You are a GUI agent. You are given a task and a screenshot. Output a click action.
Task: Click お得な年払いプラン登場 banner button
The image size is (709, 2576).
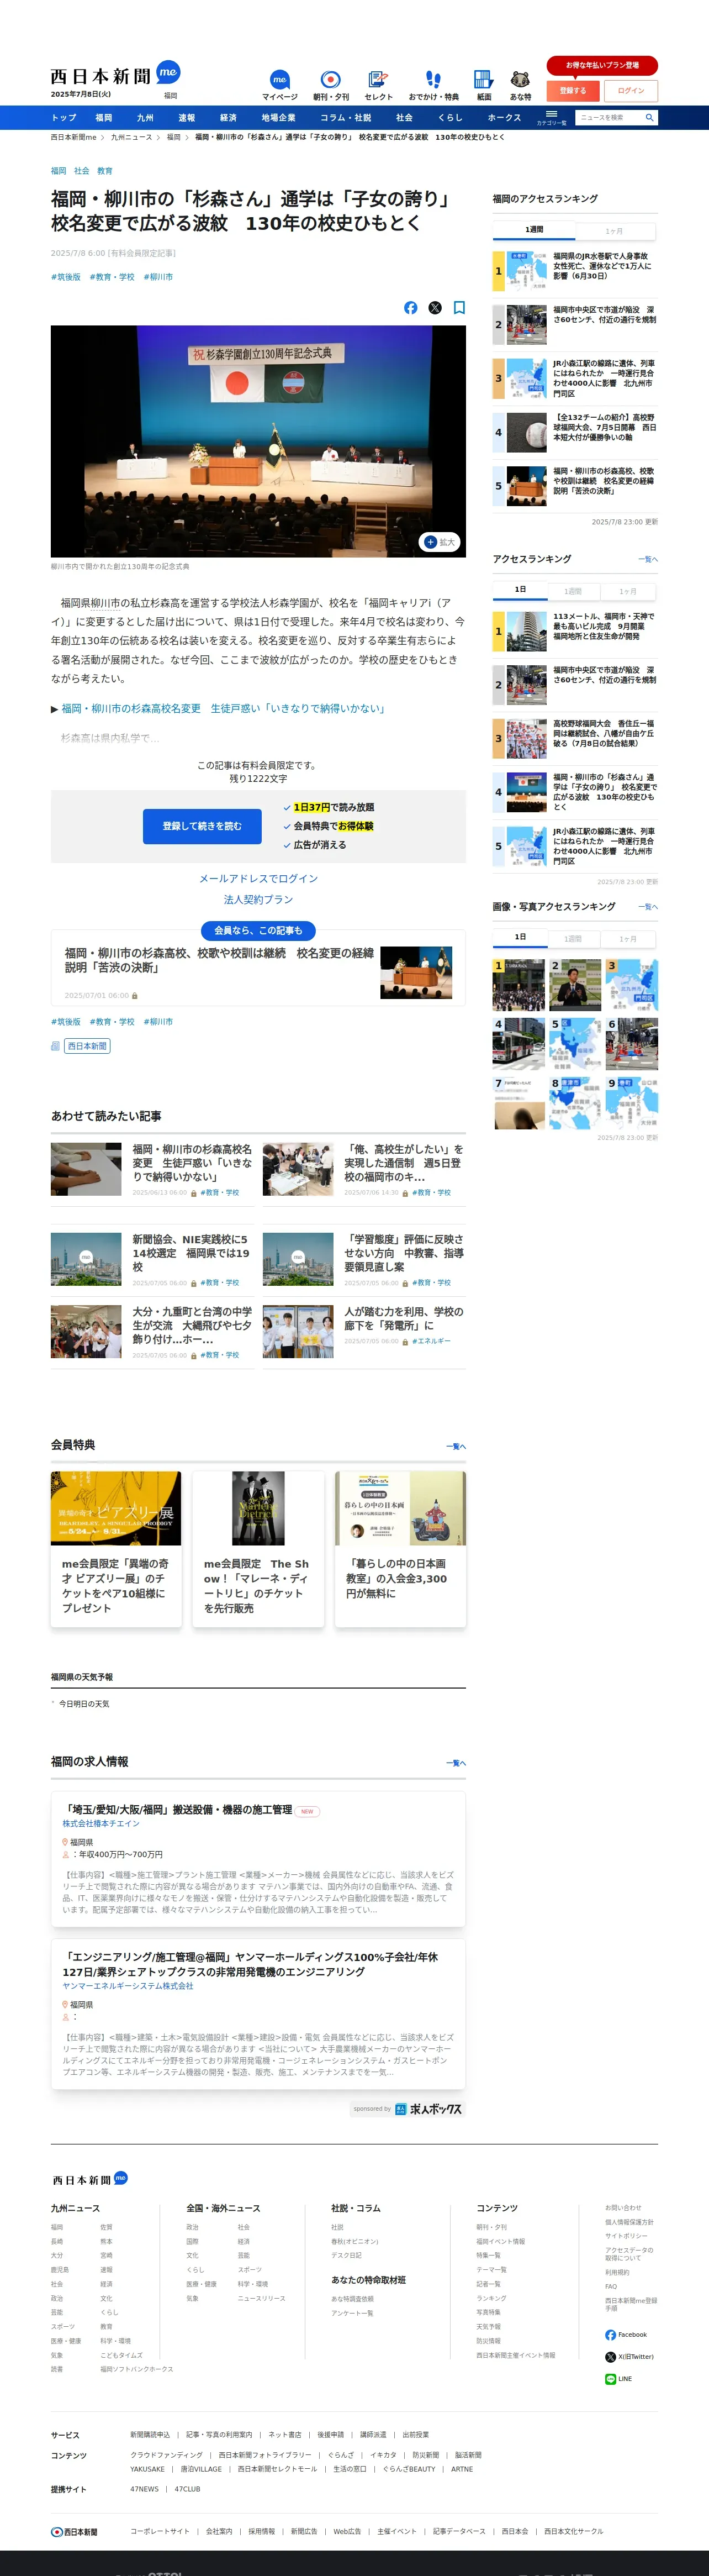pyautogui.click(x=602, y=65)
